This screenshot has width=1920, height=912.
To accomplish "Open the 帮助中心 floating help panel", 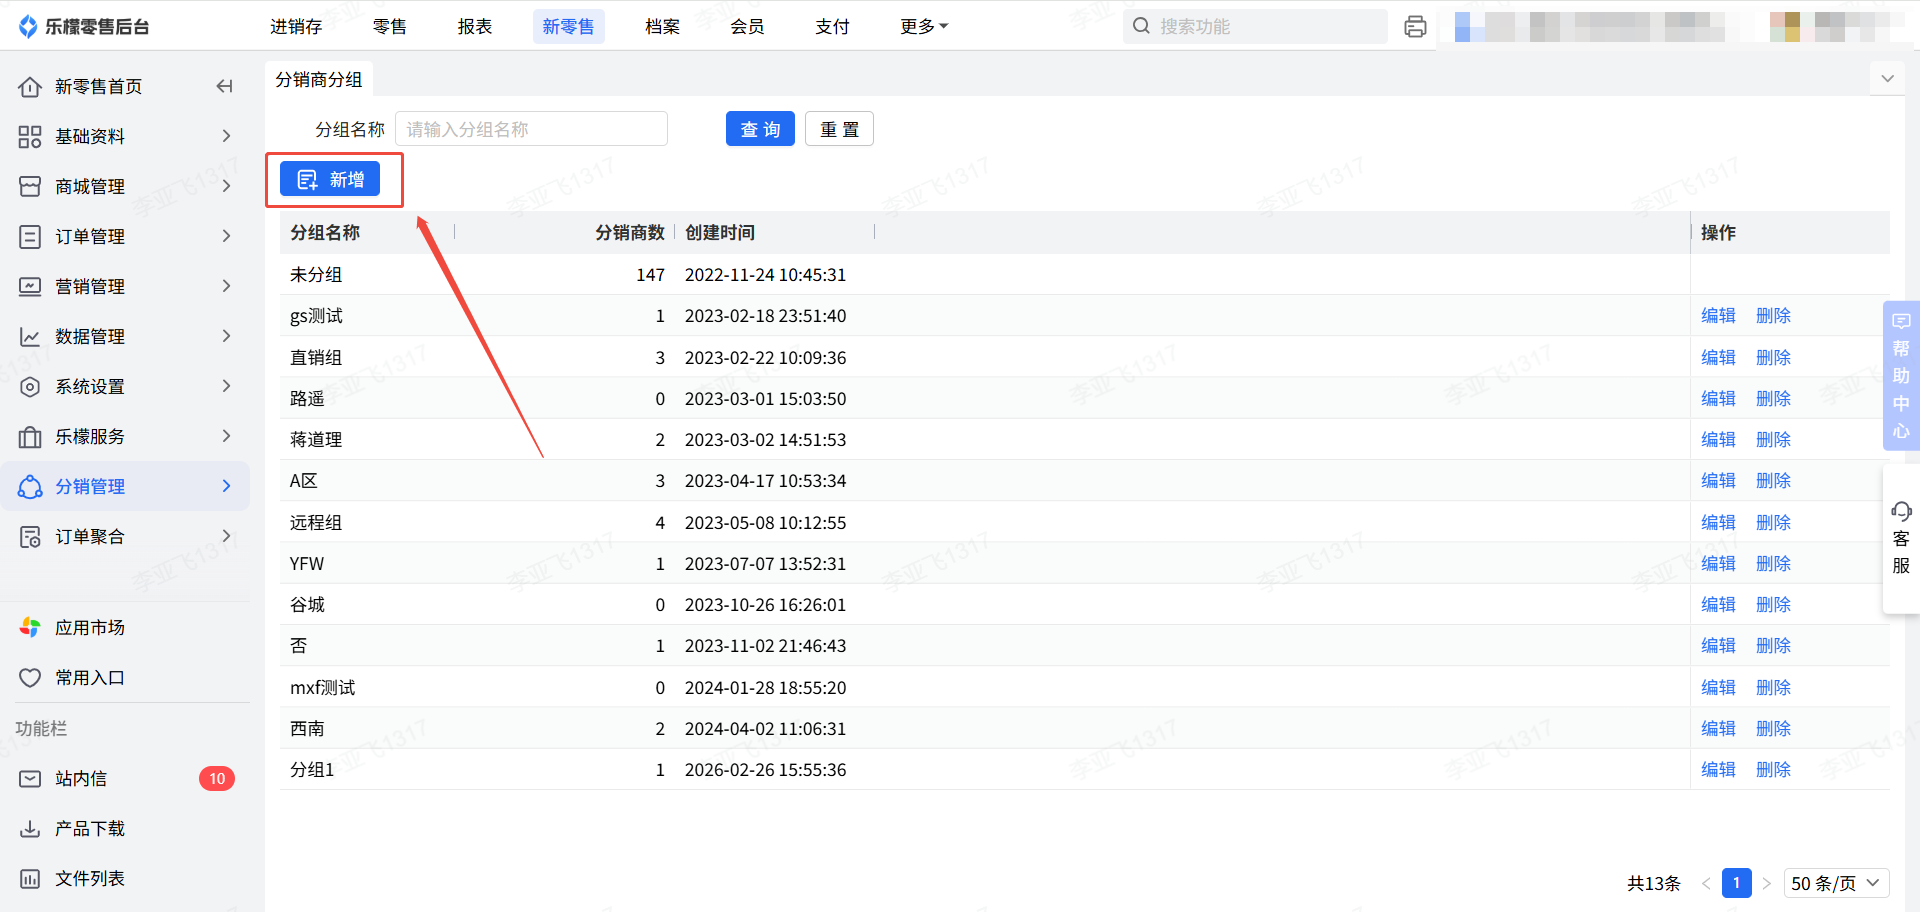I will click(x=1901, y=376).
